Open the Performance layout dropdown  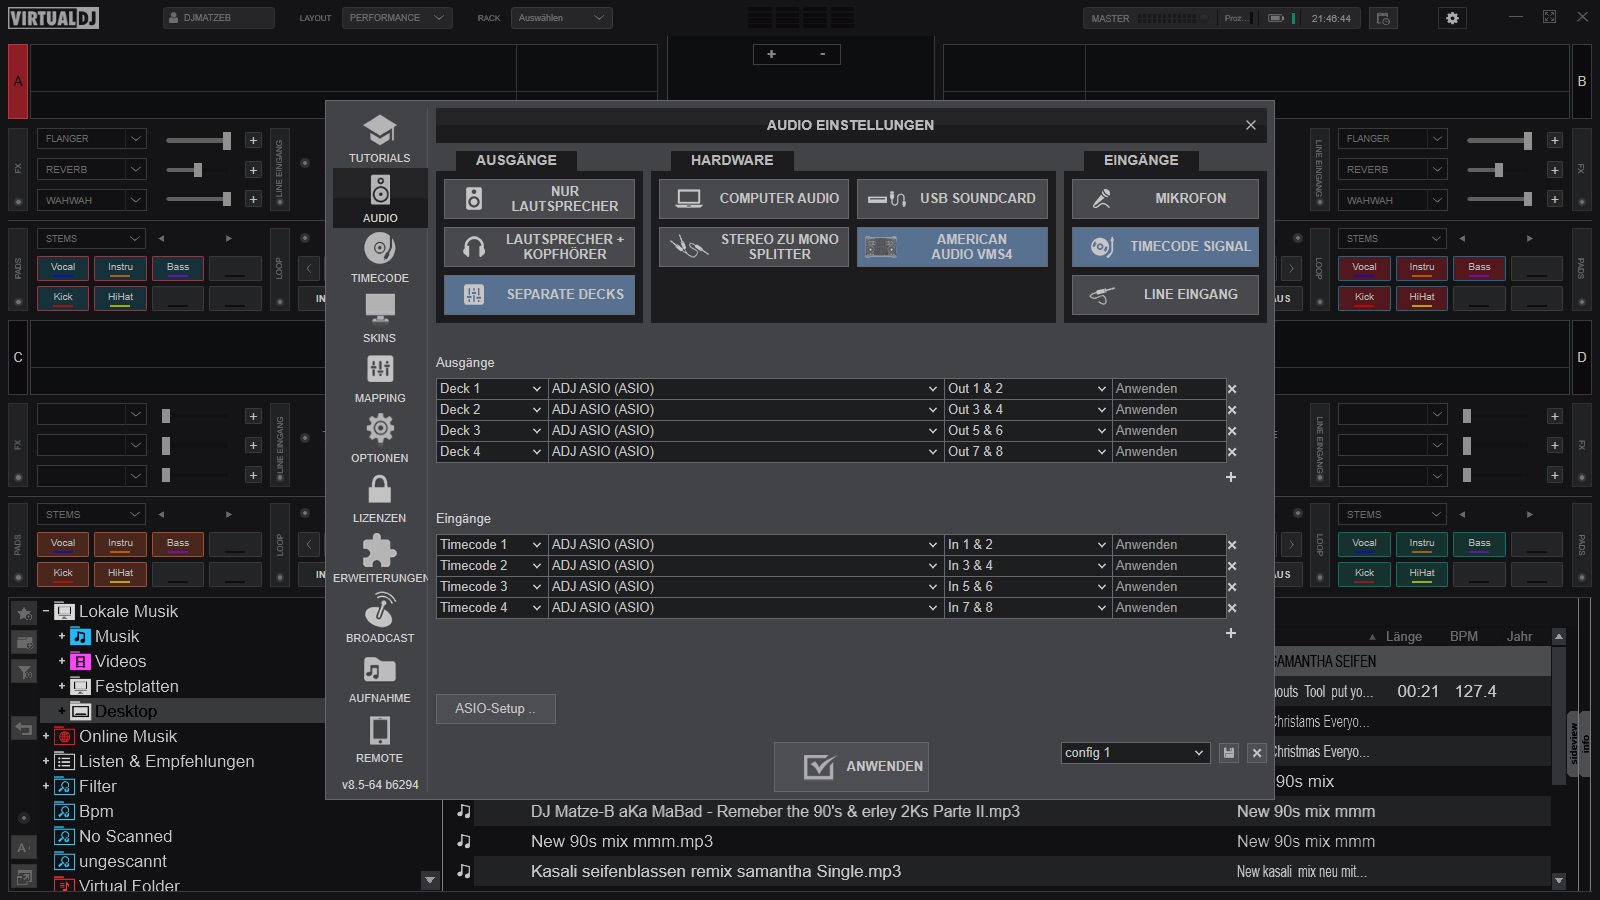(397, 18)
